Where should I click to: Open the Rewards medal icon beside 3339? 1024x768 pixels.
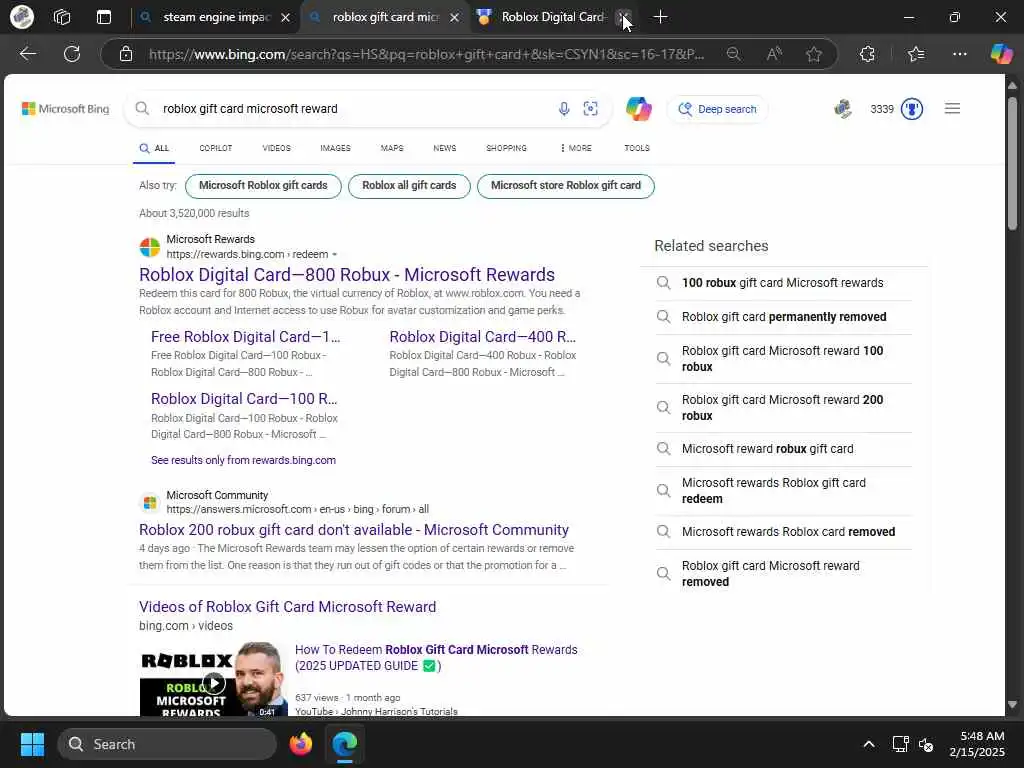[x=912, y=109]
